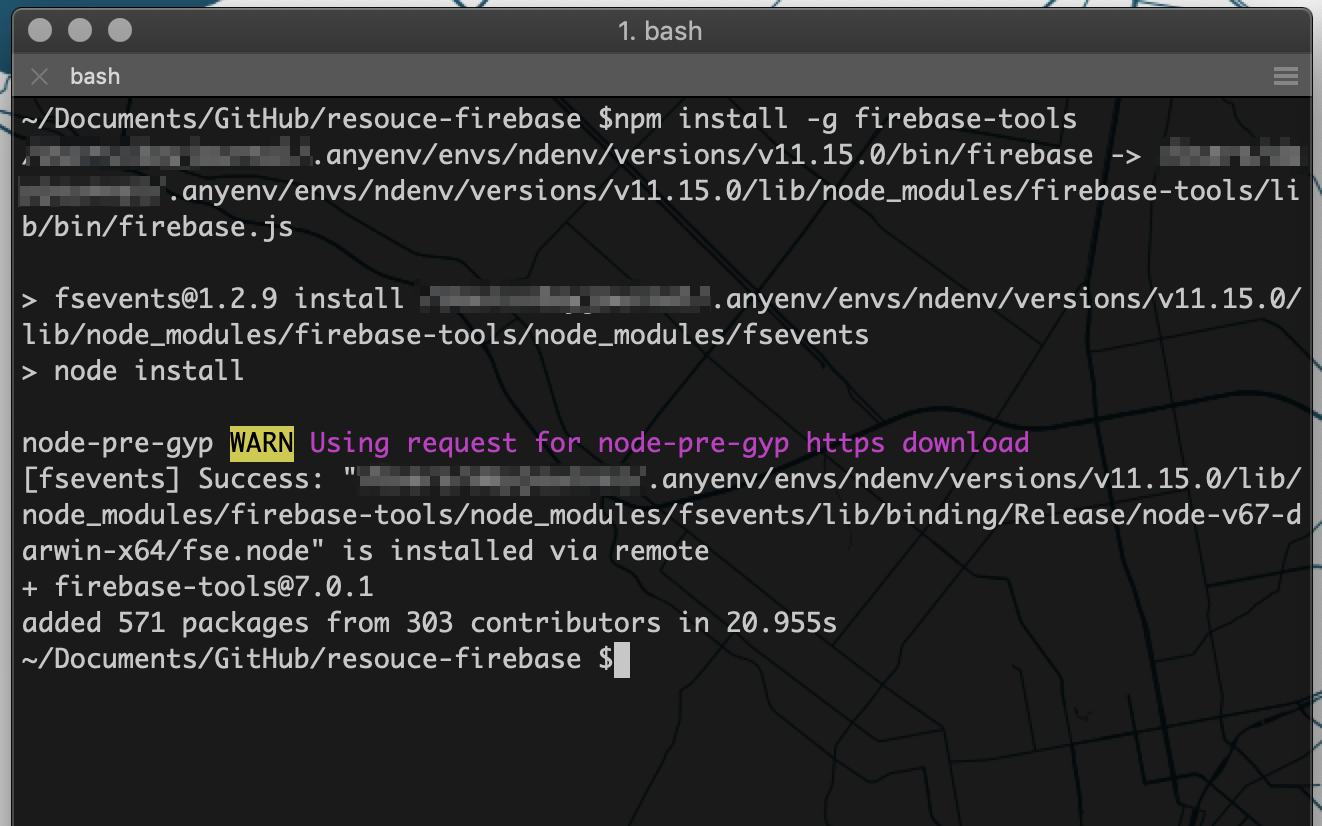Click the 'Using request for node-pre-gyp https download' message
1322x826 pixels.
[x=669, y=443]
